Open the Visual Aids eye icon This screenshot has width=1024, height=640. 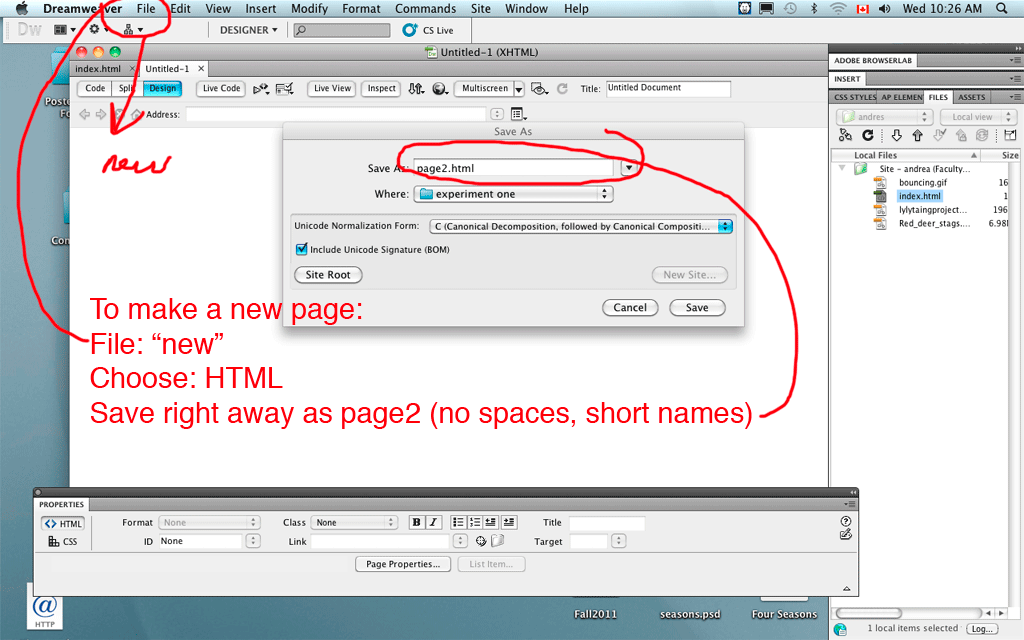click(x=539, y=88)
